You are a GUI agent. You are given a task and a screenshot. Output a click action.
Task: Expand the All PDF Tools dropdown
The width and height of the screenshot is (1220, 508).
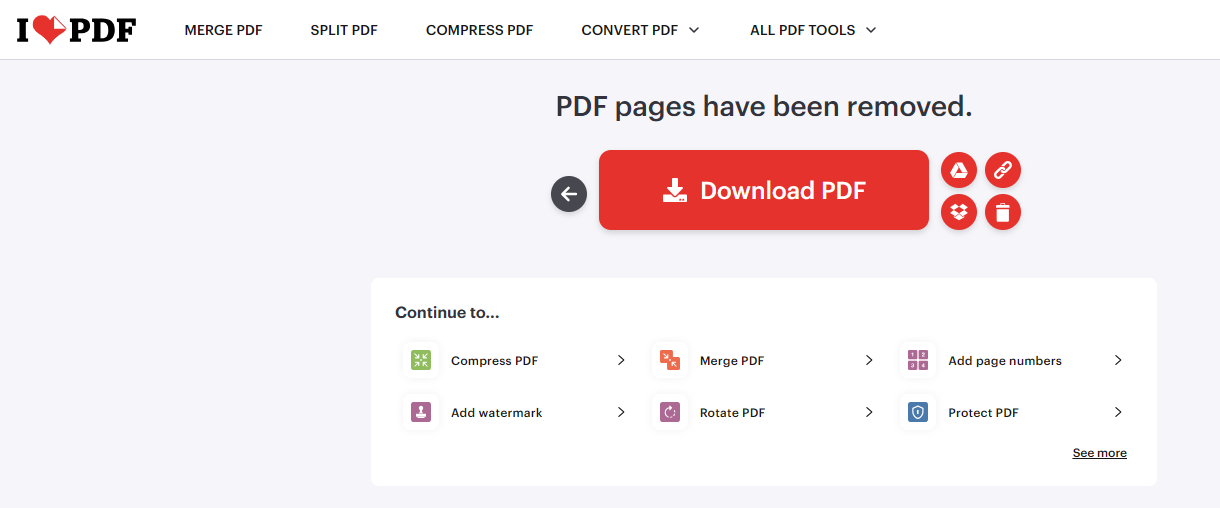[x=813, y=30]
